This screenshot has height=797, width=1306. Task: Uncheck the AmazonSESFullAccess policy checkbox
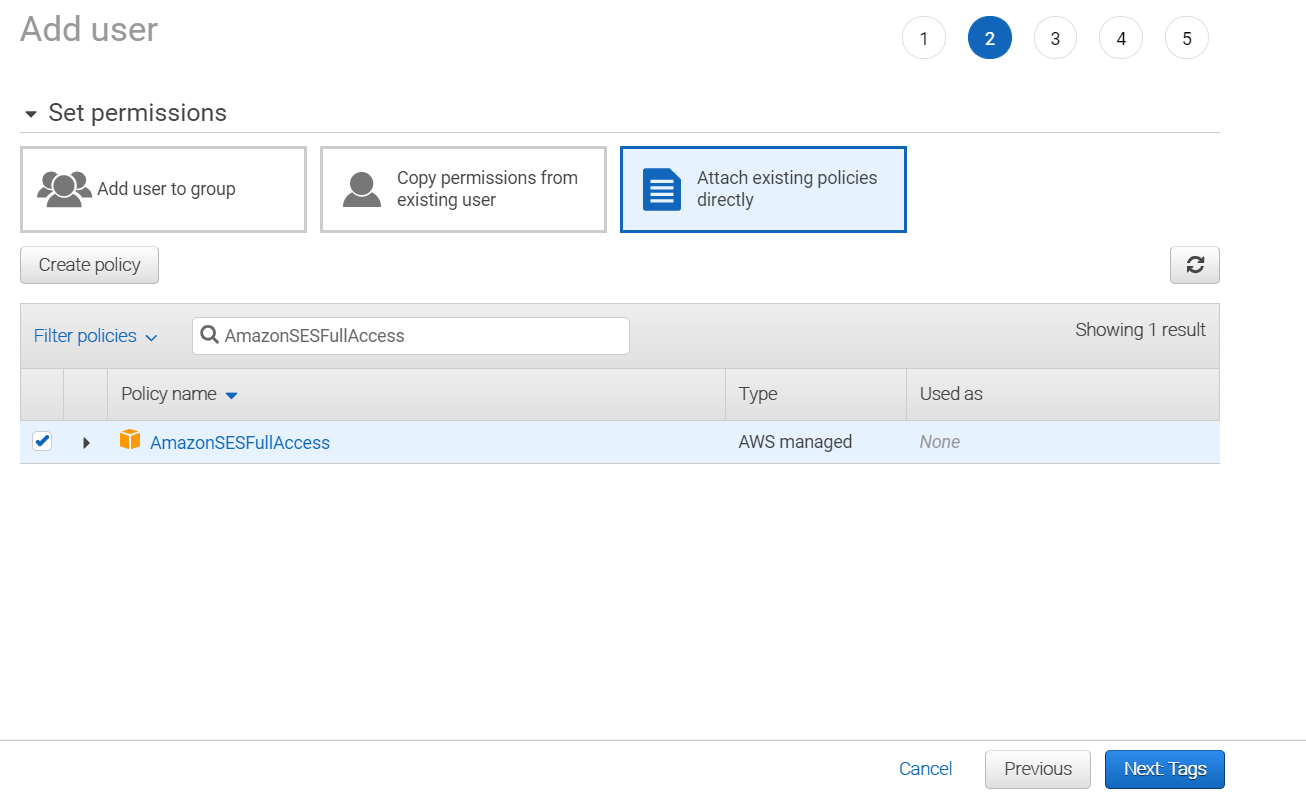tap(42, 441)
